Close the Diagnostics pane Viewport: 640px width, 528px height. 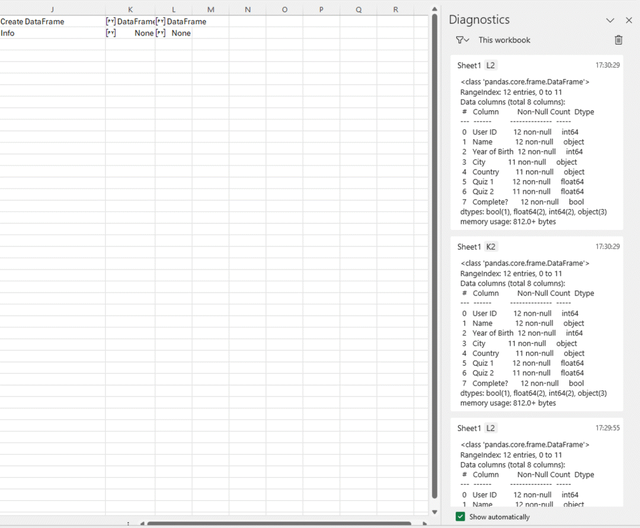tap(629, 20)
